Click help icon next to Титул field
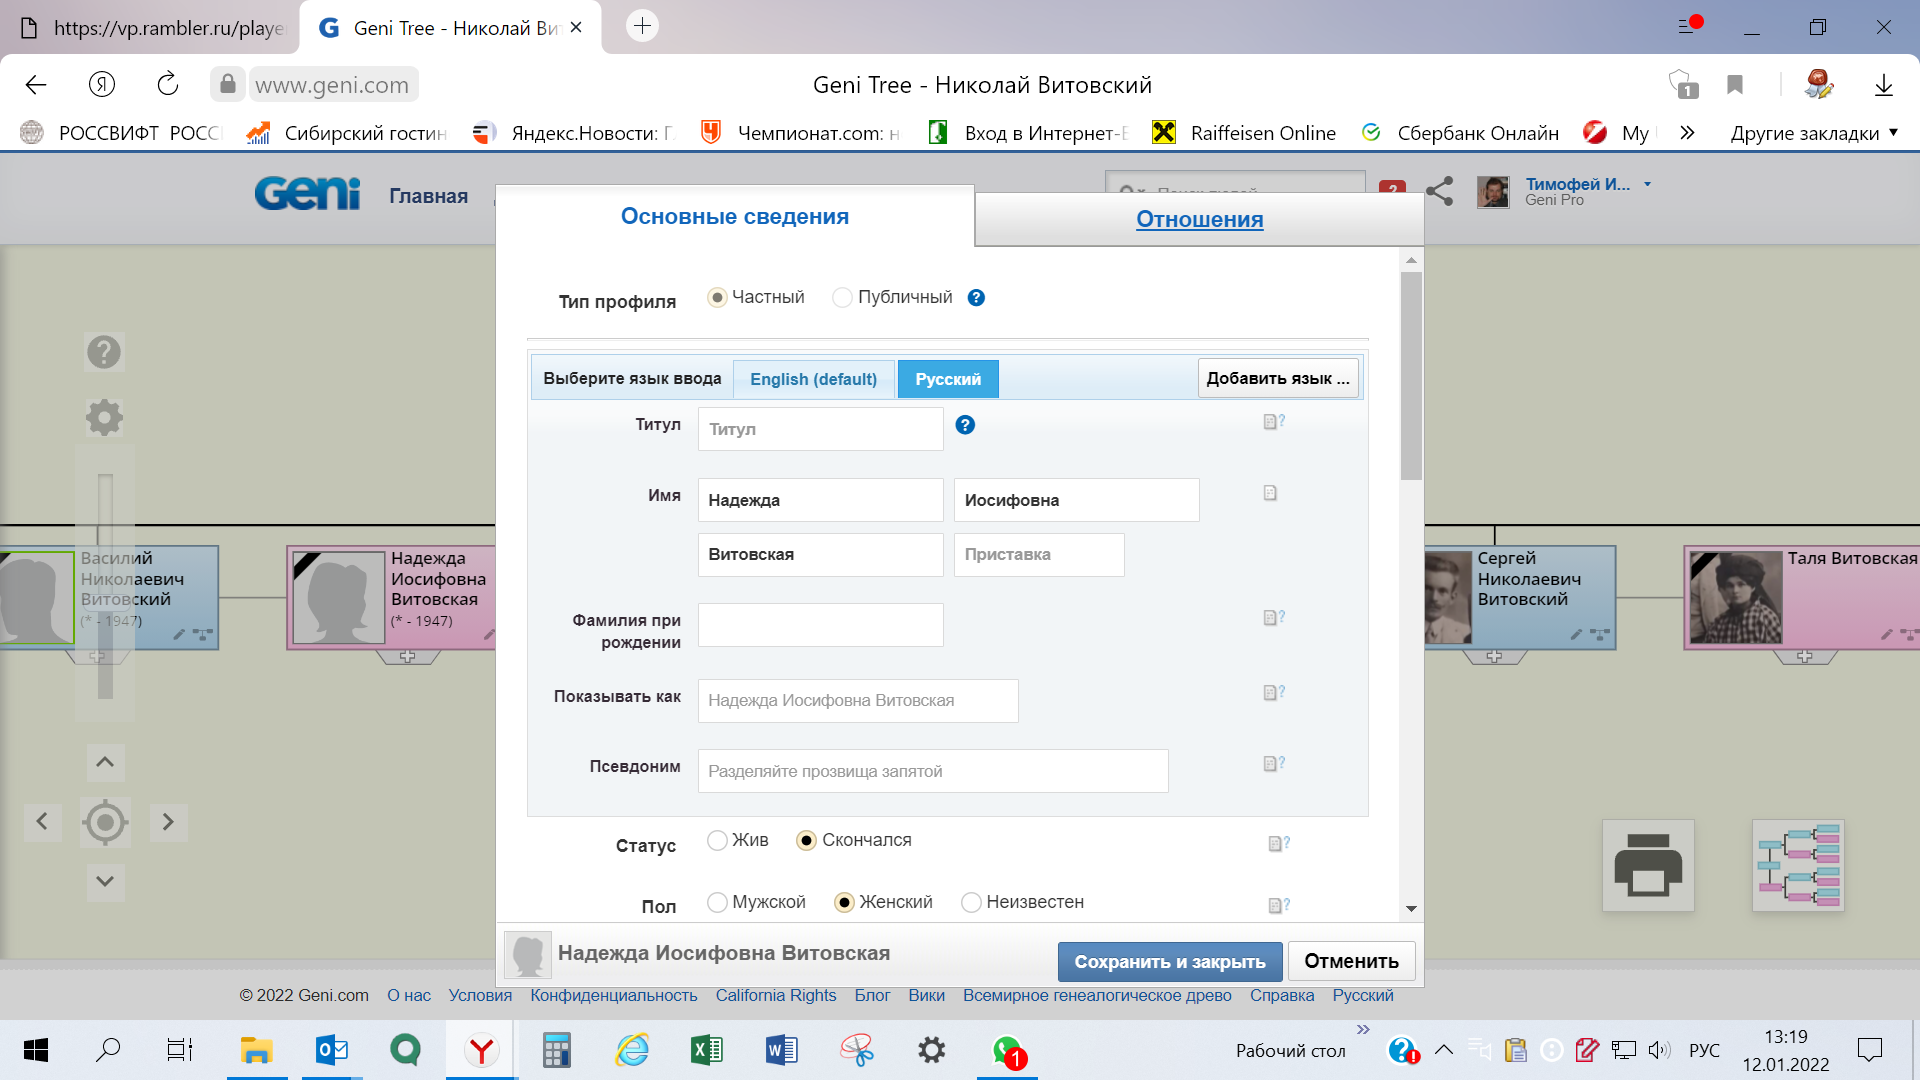This screenshot has height=1080, width=1920. tap(965, 425)
